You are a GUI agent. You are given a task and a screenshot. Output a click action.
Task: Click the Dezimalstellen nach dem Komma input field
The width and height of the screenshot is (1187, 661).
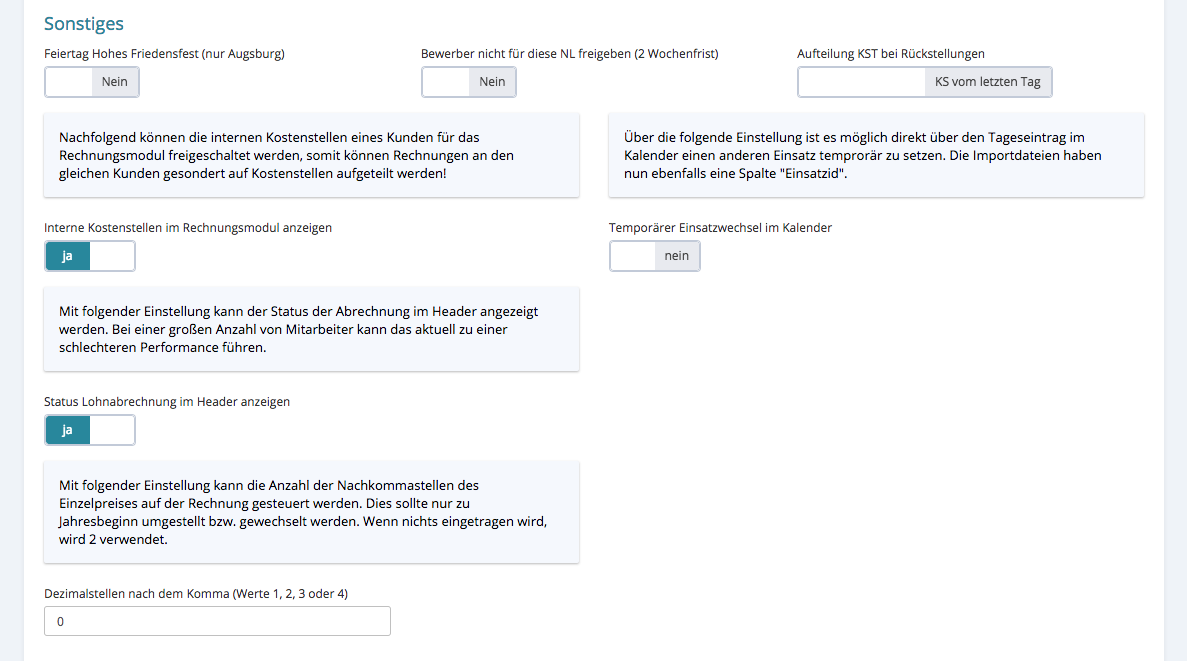point(217,621)
